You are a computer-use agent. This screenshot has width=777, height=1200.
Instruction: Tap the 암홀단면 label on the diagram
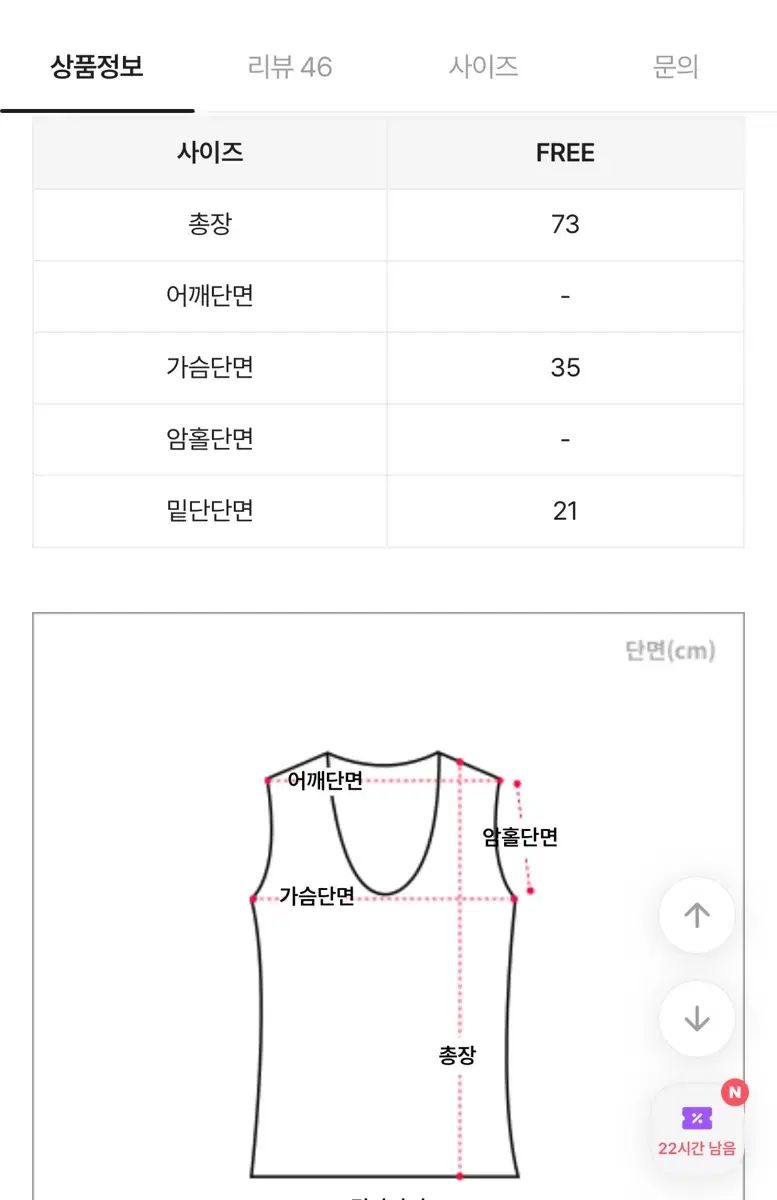(x=520, y=837)
